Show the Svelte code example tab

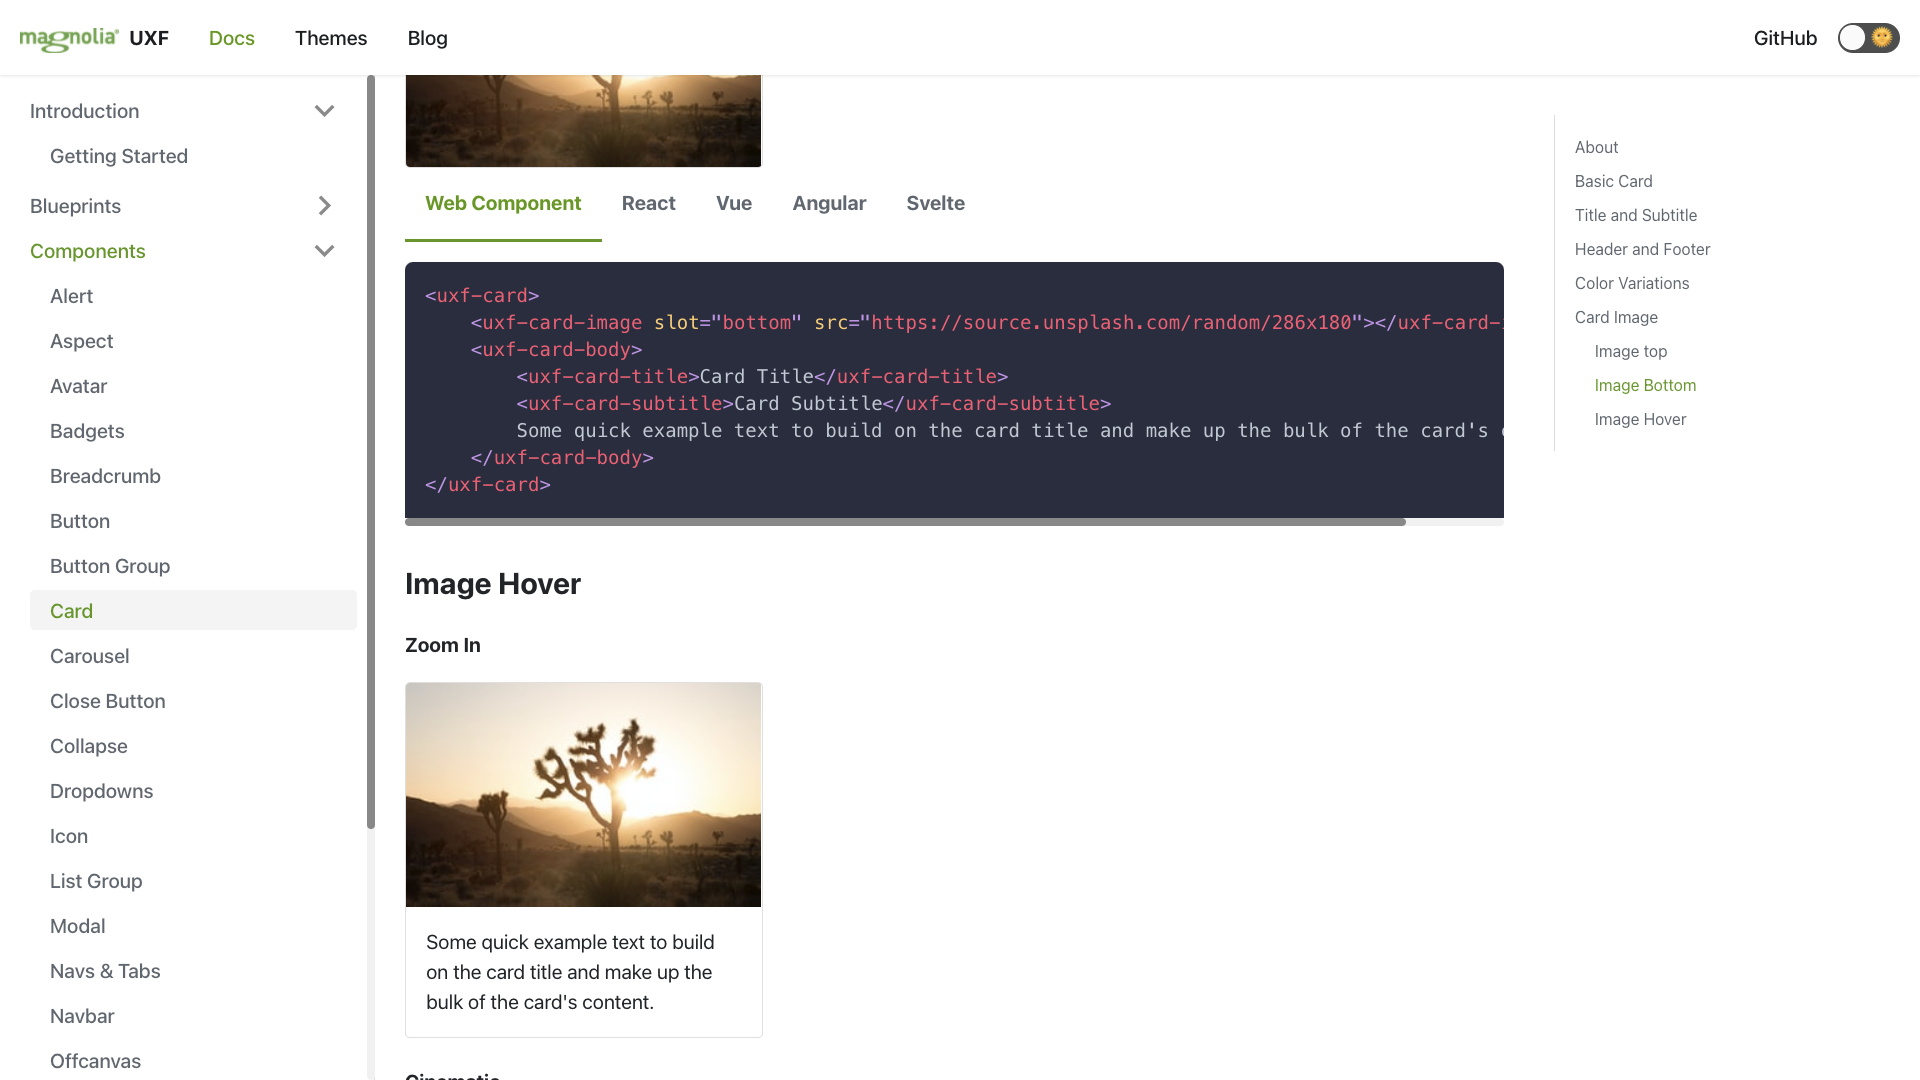pos(935,203)
